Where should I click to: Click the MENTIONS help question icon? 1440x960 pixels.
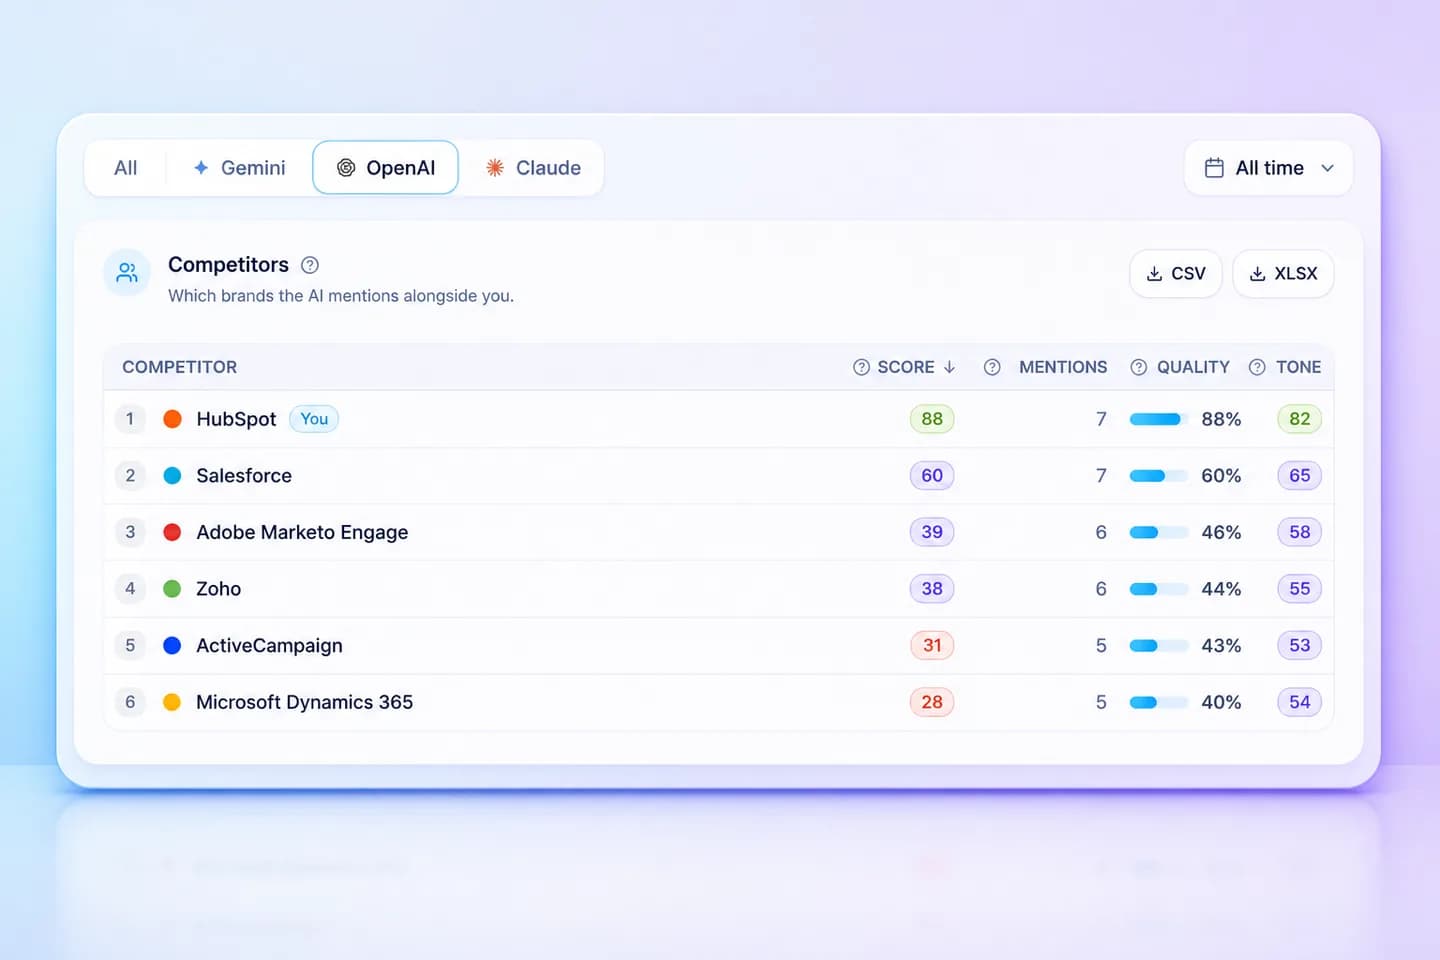[x=992, y=367]
